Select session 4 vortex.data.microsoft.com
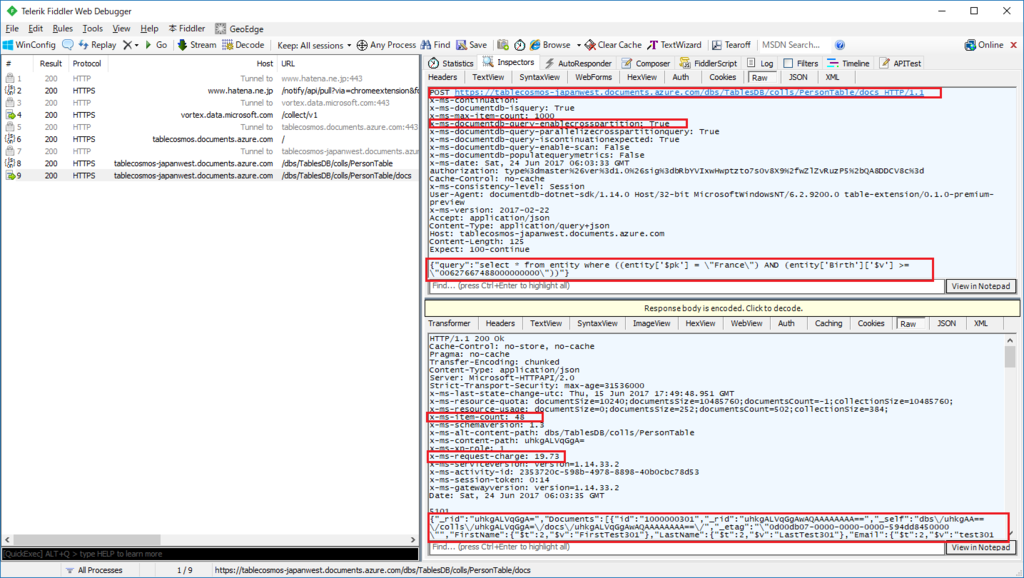Screen dimensions: 1024x578 [x=210, y=115]
